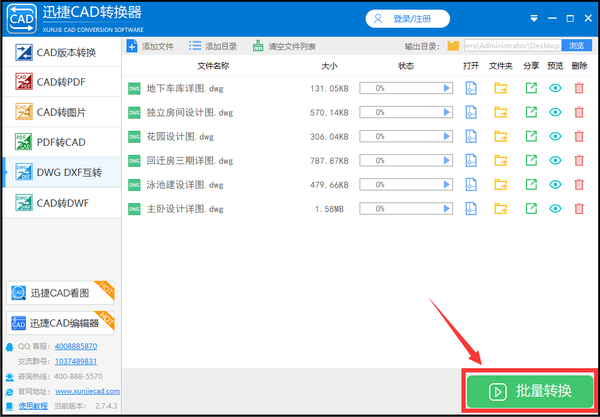Launch 迅捷CAD编辑器 editor
The image size is (600, 417).
tap(60, 323)
